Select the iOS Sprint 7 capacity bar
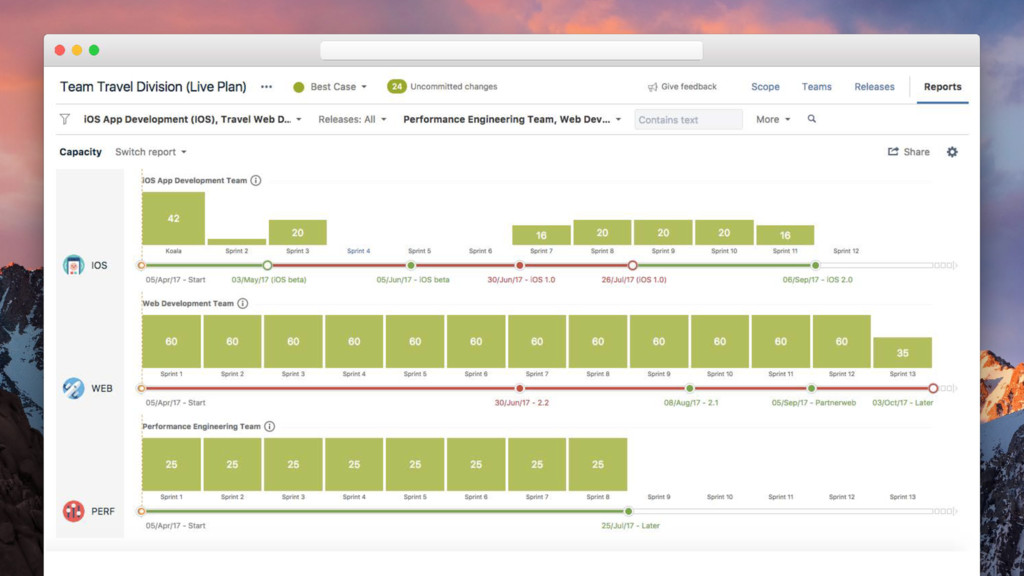1024x576 pixels. click(x=541, y=235)
